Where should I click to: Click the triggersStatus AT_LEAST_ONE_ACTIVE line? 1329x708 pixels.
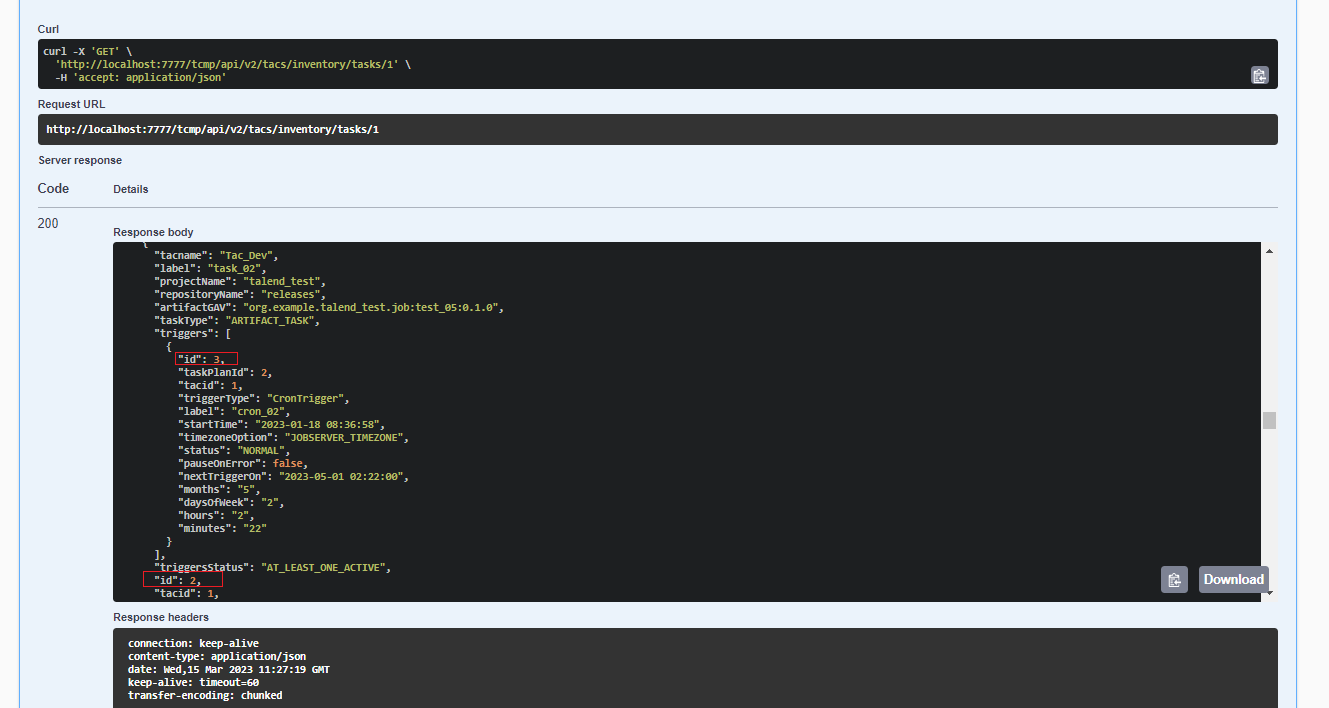271,567
